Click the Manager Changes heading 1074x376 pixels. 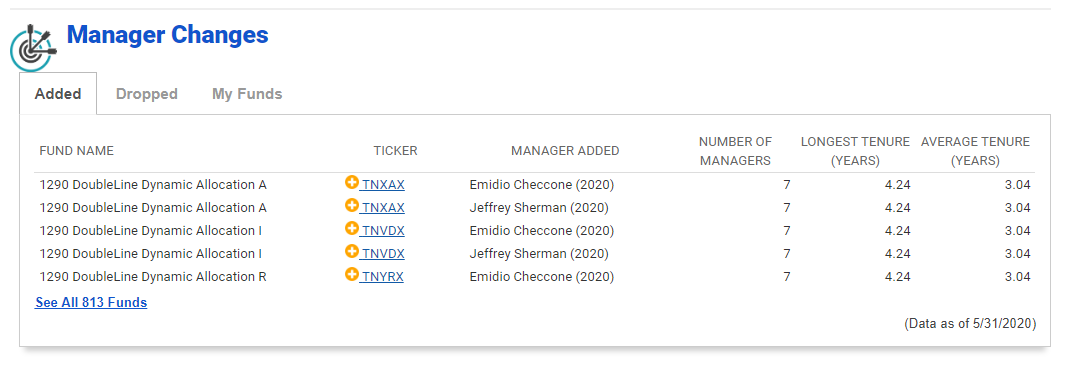(168, 34)
